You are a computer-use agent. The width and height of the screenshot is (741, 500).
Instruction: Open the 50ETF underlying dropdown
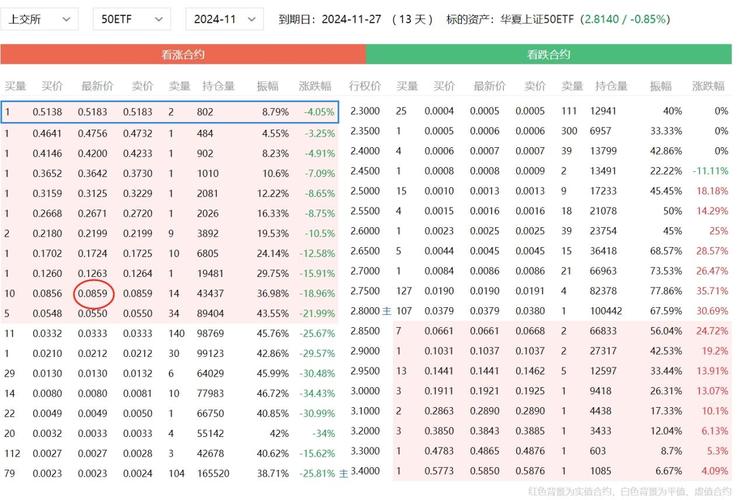(131, 19)
